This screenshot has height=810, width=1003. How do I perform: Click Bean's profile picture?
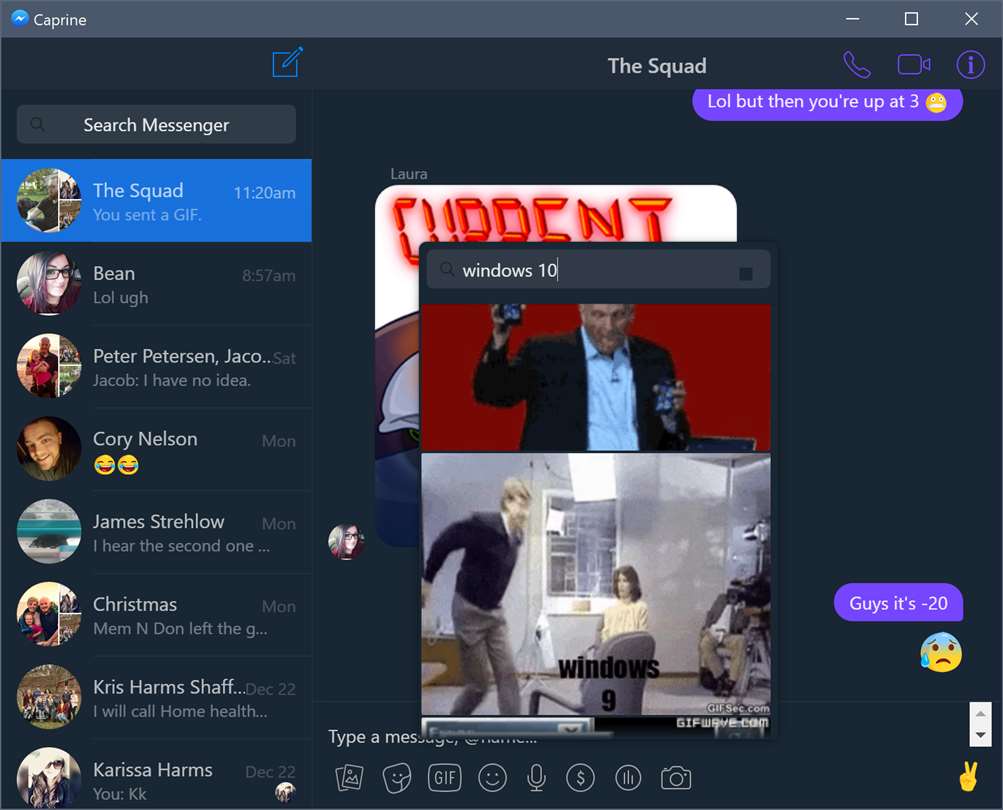49,283
